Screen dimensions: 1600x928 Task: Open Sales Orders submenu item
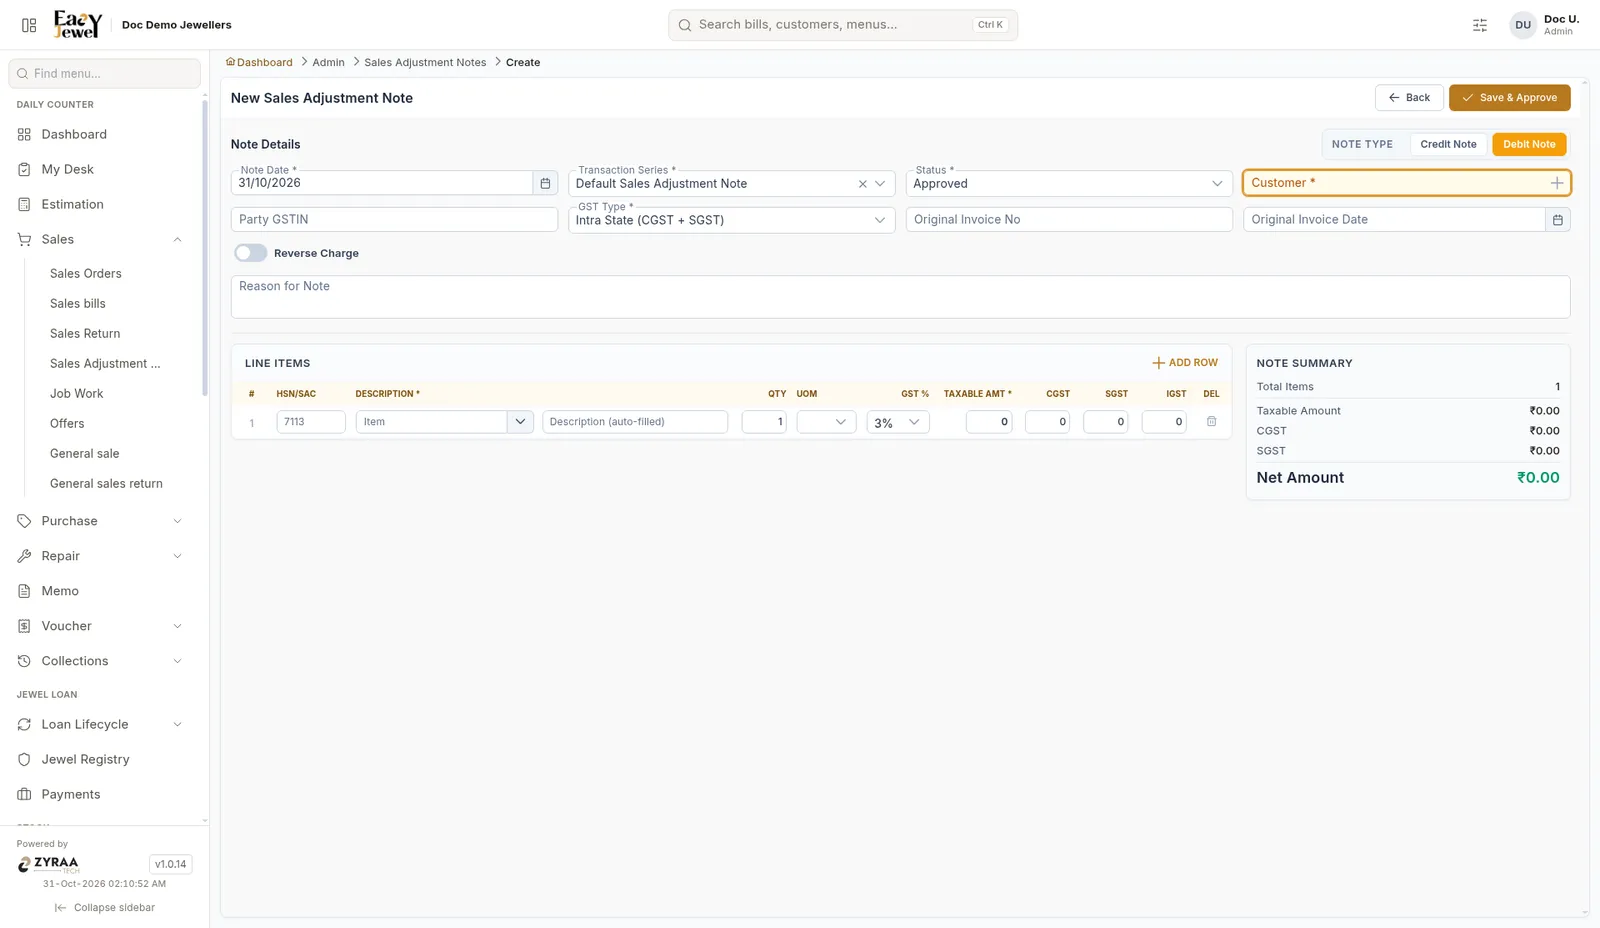(x=86, y=274)
